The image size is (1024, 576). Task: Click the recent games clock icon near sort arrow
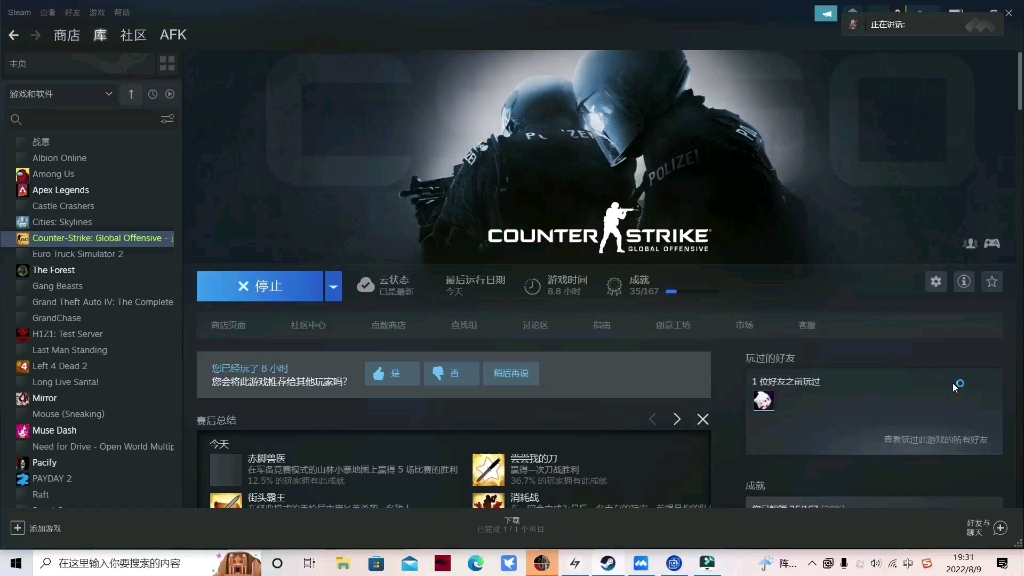pos(152,93)
